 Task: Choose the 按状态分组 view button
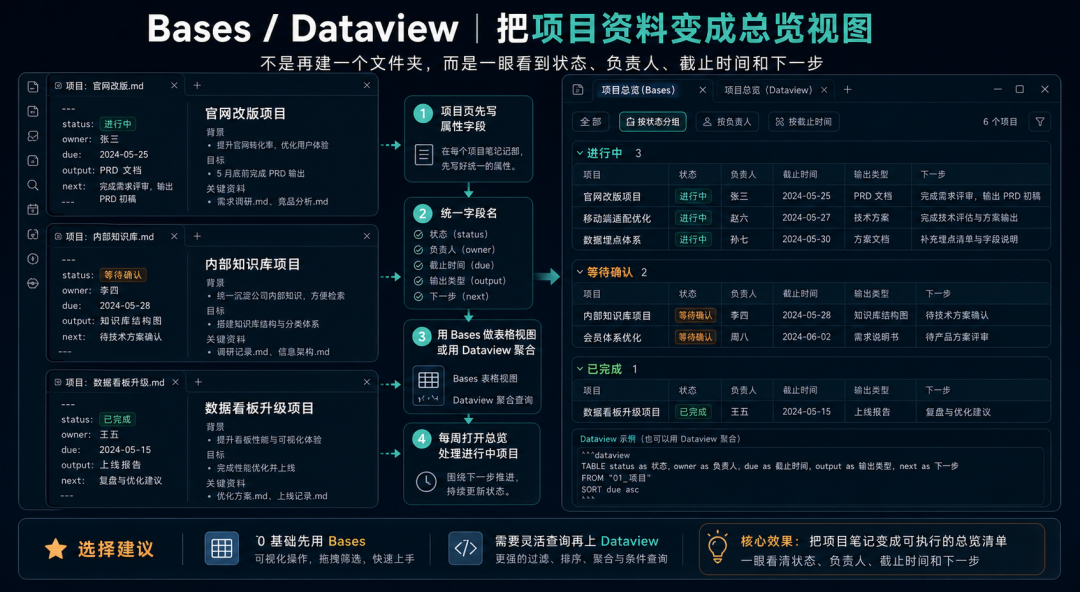(652, 122)
